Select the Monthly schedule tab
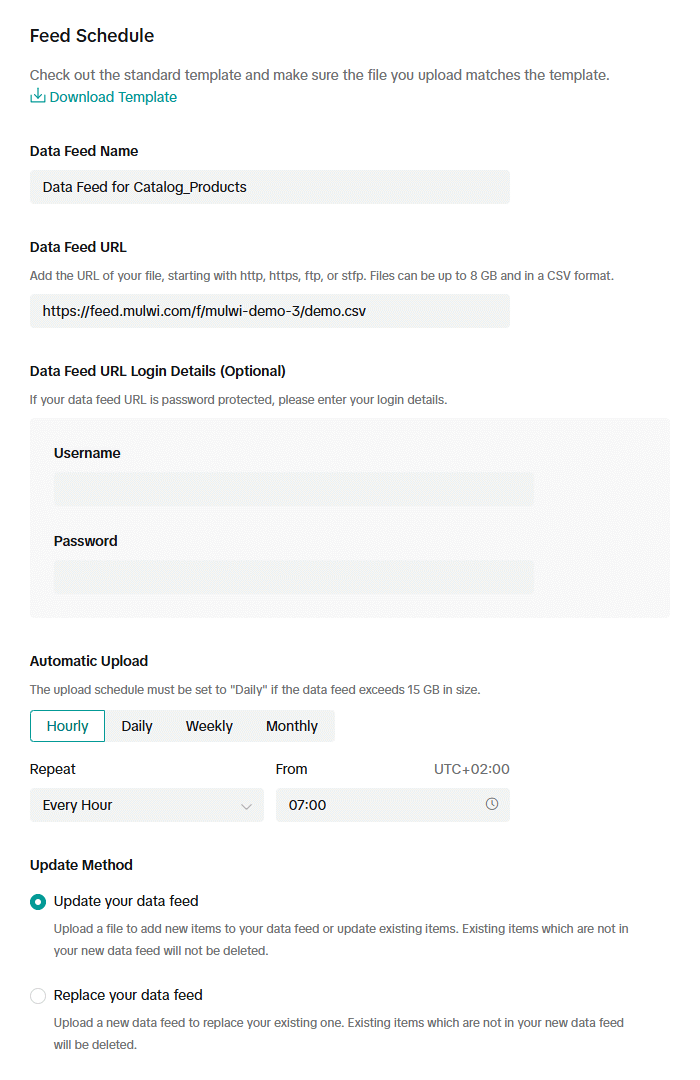 tap(291, 726)
